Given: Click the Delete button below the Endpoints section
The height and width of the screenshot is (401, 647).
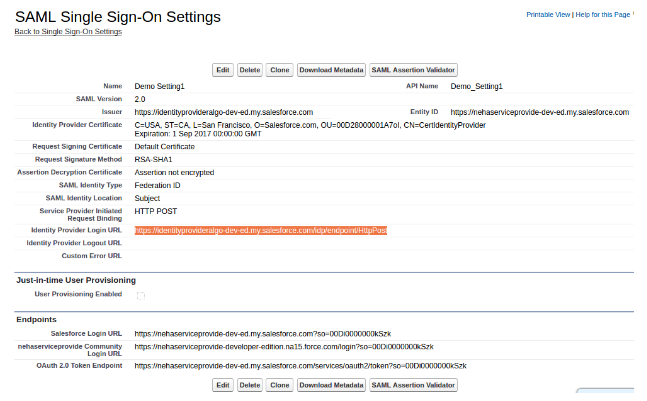Looking at the screenshot, I should [250, 385].
